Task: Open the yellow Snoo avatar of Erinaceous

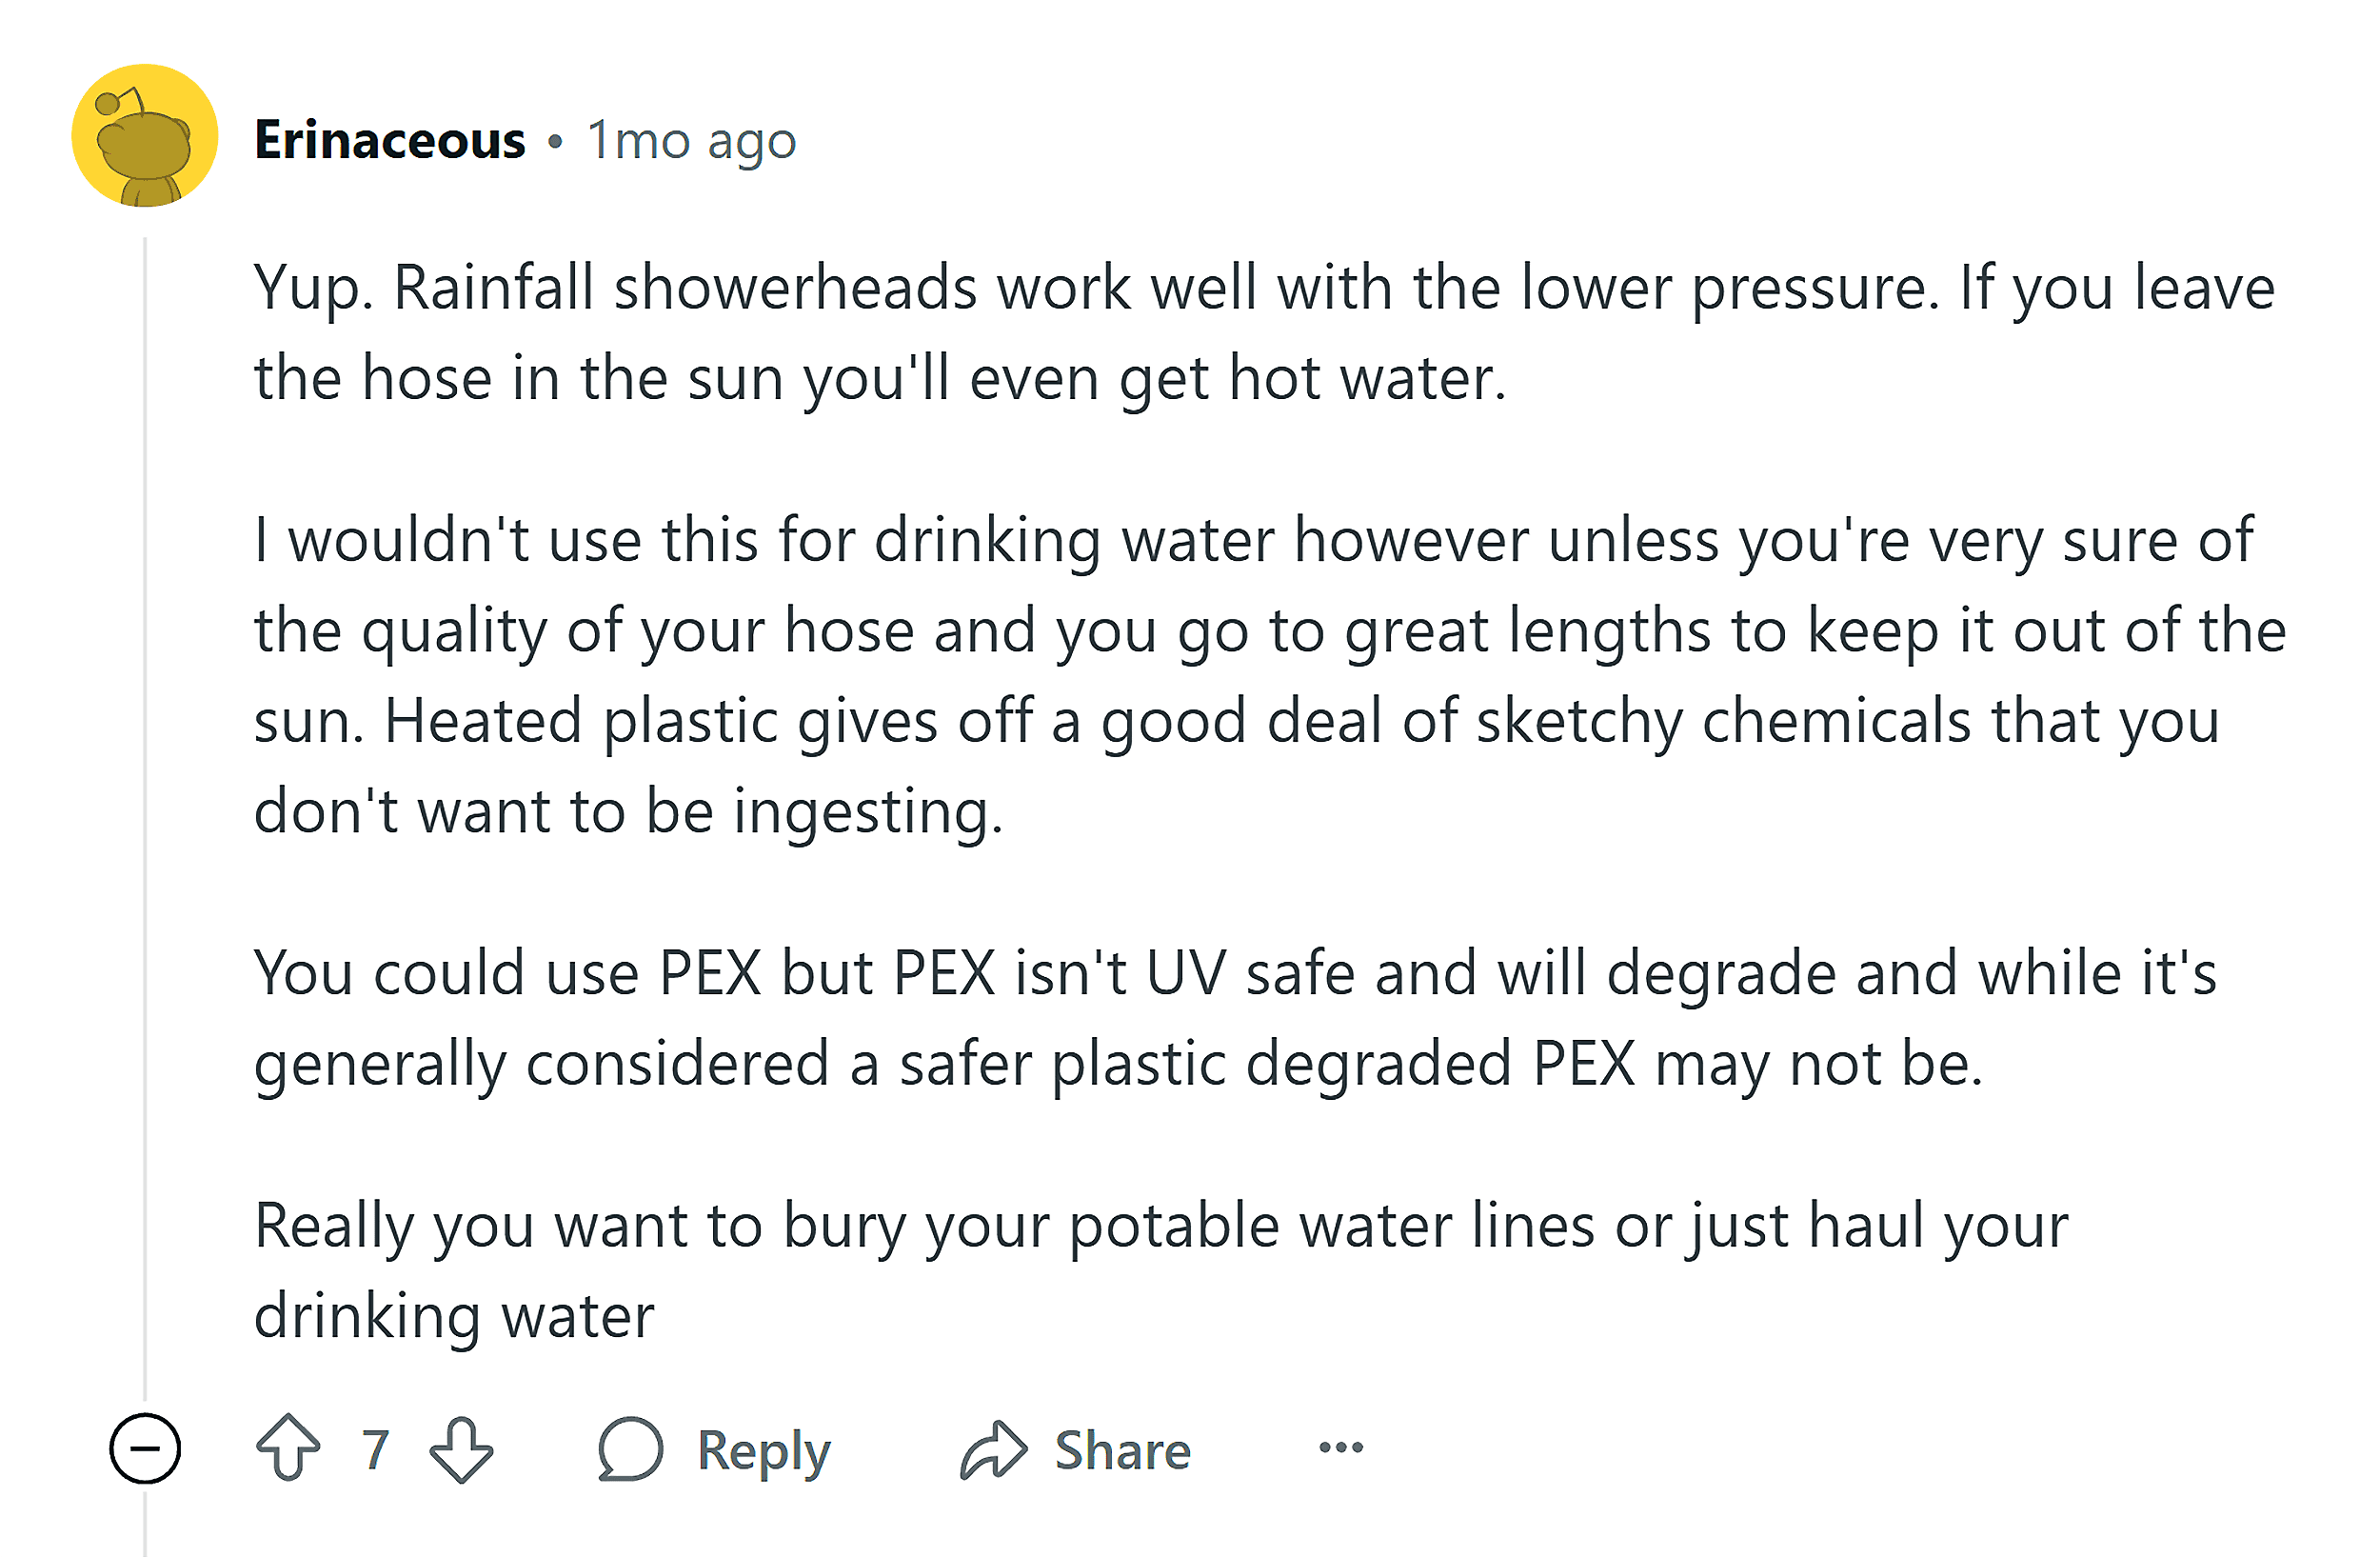Action: point(145,136)
